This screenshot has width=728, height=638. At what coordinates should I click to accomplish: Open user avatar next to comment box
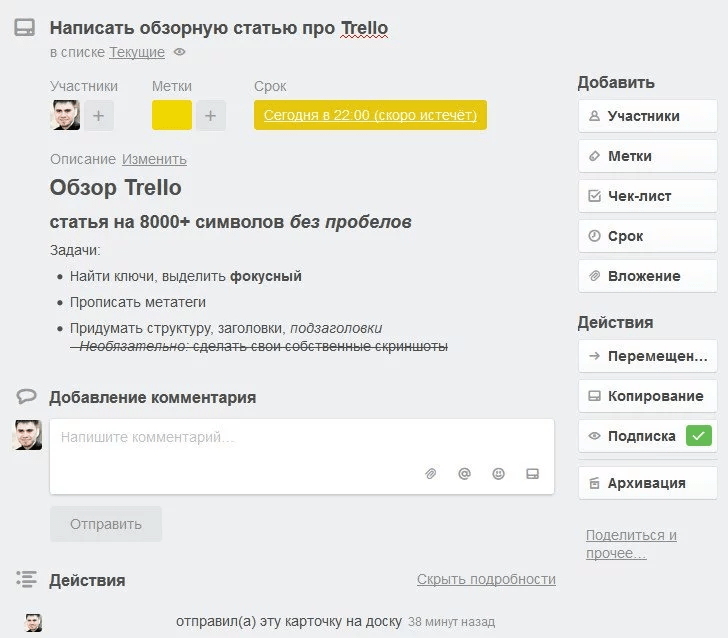pos(27,435)
